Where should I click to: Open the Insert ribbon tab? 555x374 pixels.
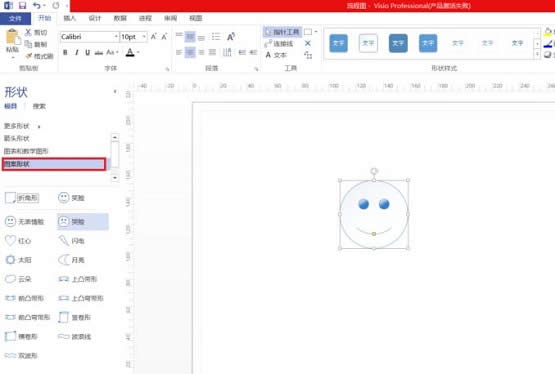pos(69,18)
